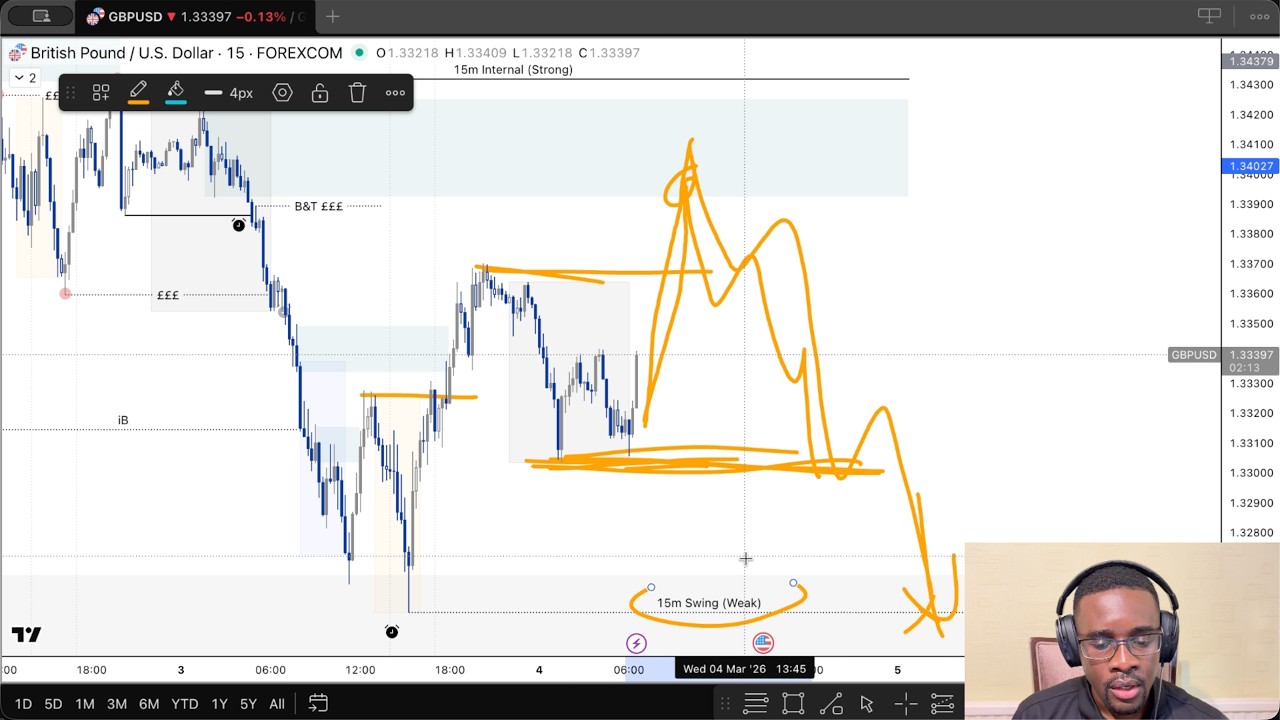Screen dimensions: 1280x720
Task: Open more options in drawing toolbar
Action: 395,93
